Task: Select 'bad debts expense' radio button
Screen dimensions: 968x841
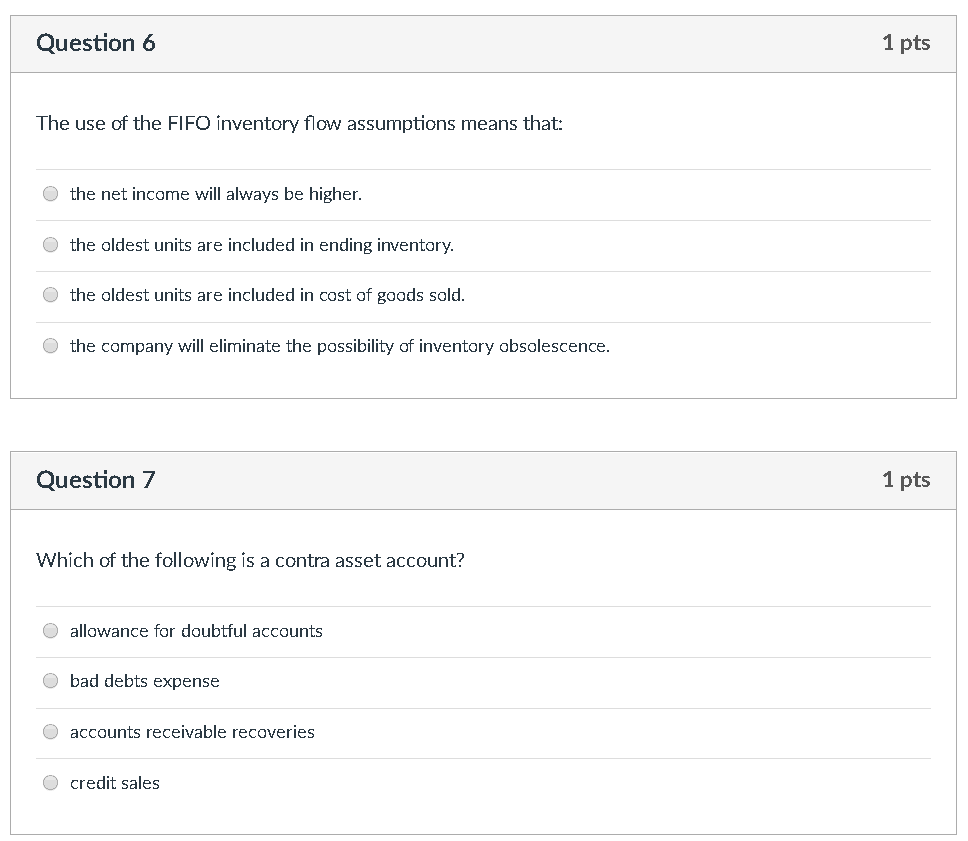Action: click(x=50, y=680)
